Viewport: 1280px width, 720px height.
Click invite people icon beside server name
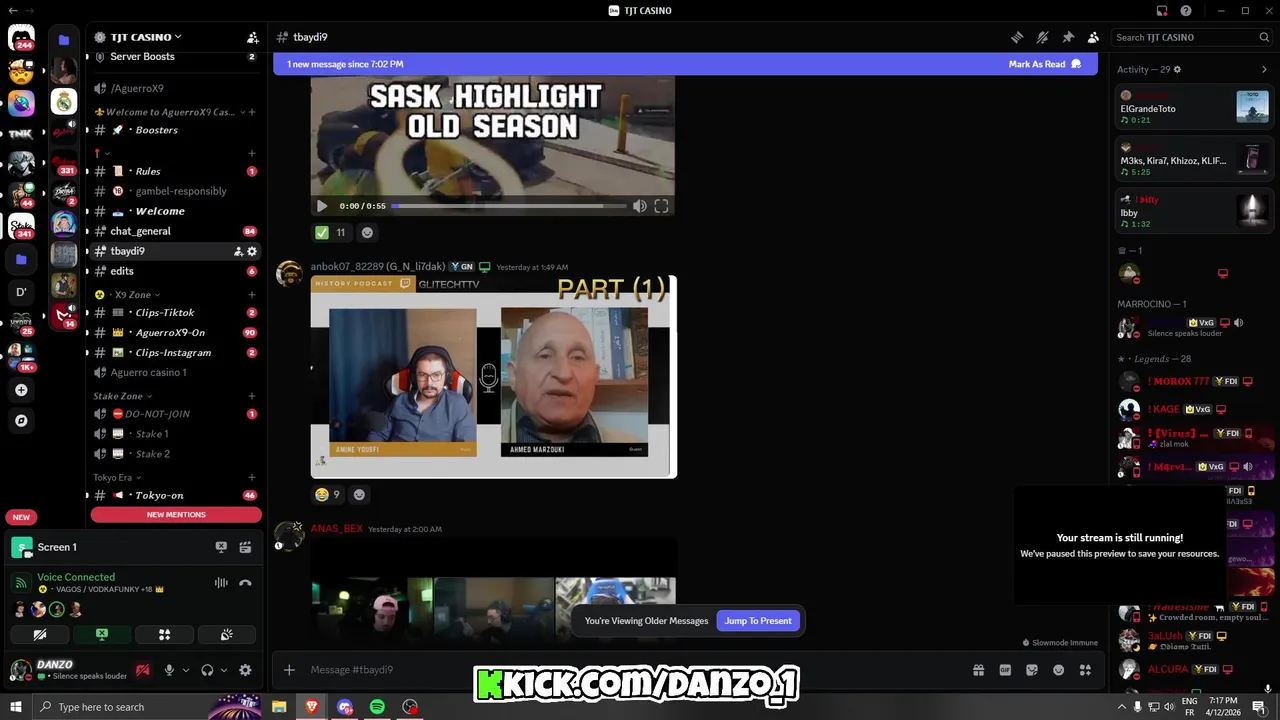pyautogui.click(x=252, y=37)
